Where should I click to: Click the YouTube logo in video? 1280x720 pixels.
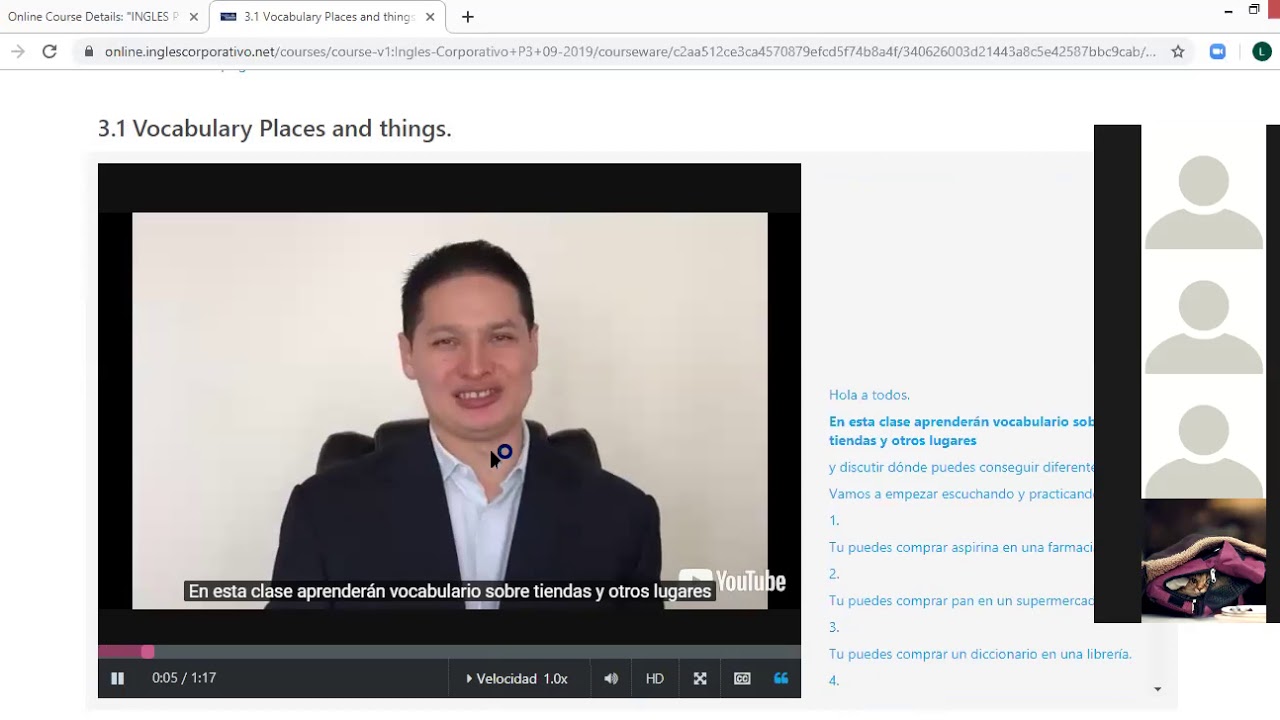[x=732, y=581]
